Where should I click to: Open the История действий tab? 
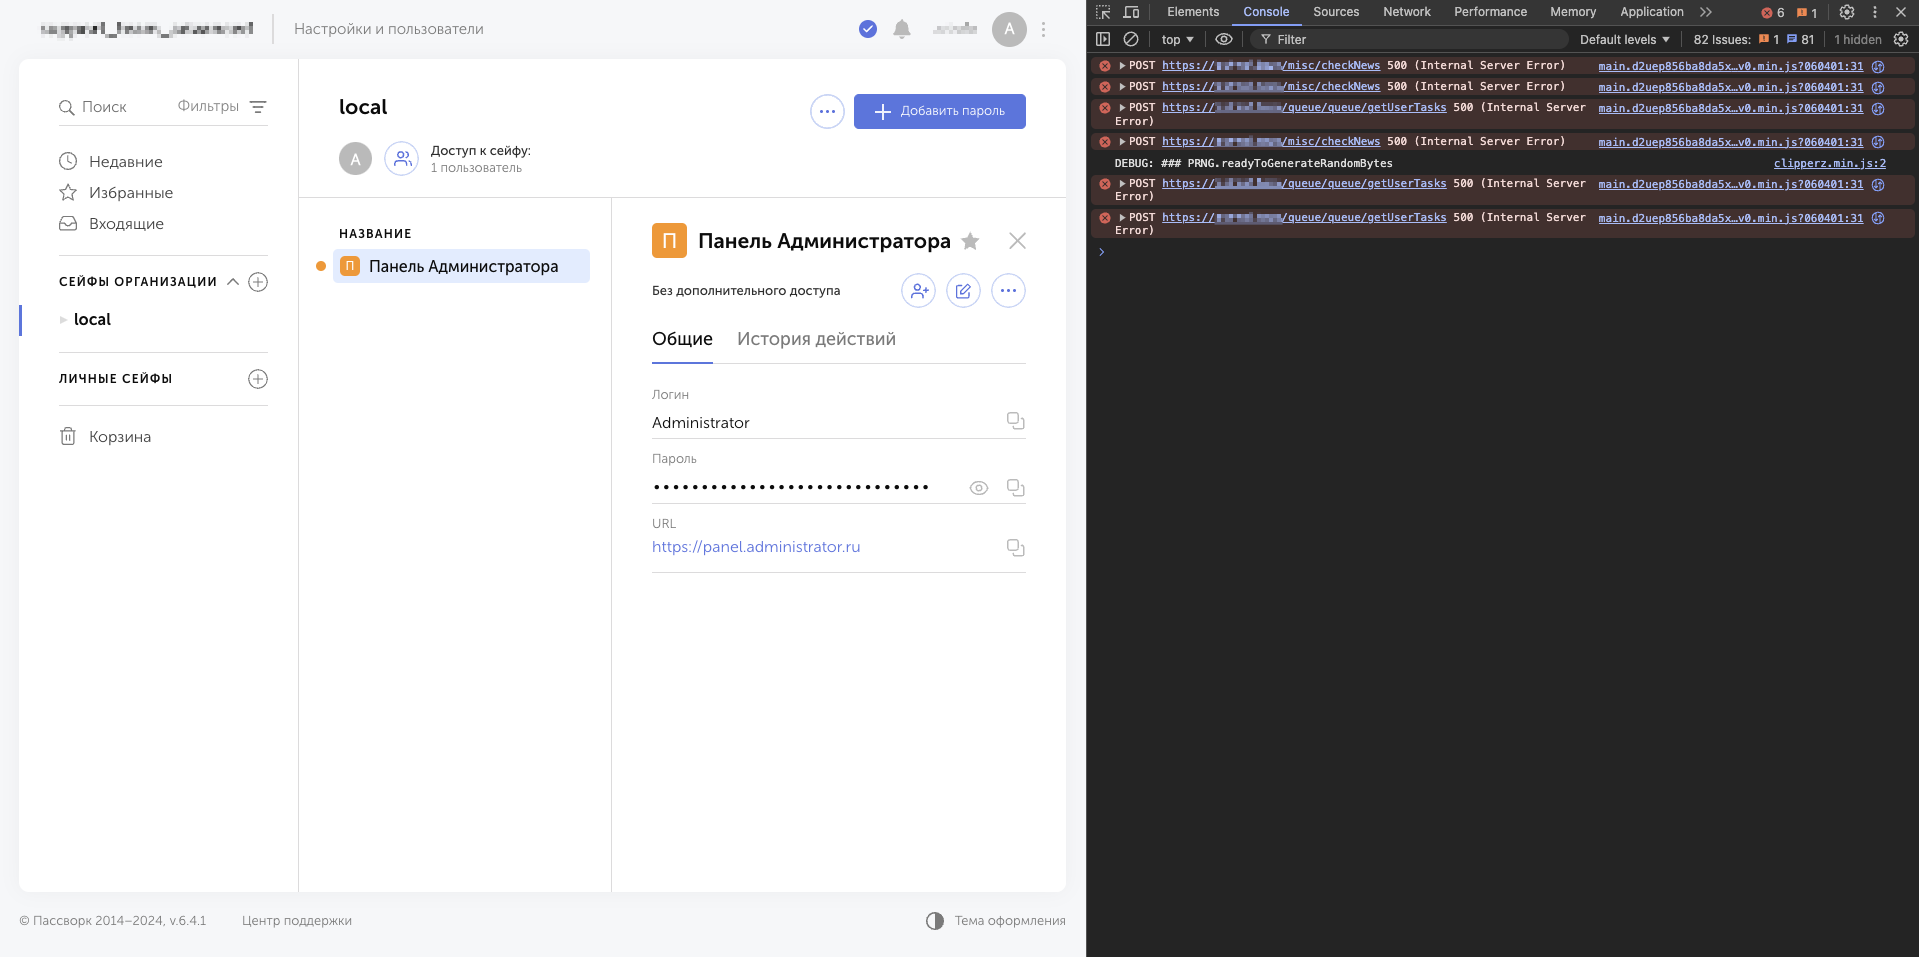[816, 339]
